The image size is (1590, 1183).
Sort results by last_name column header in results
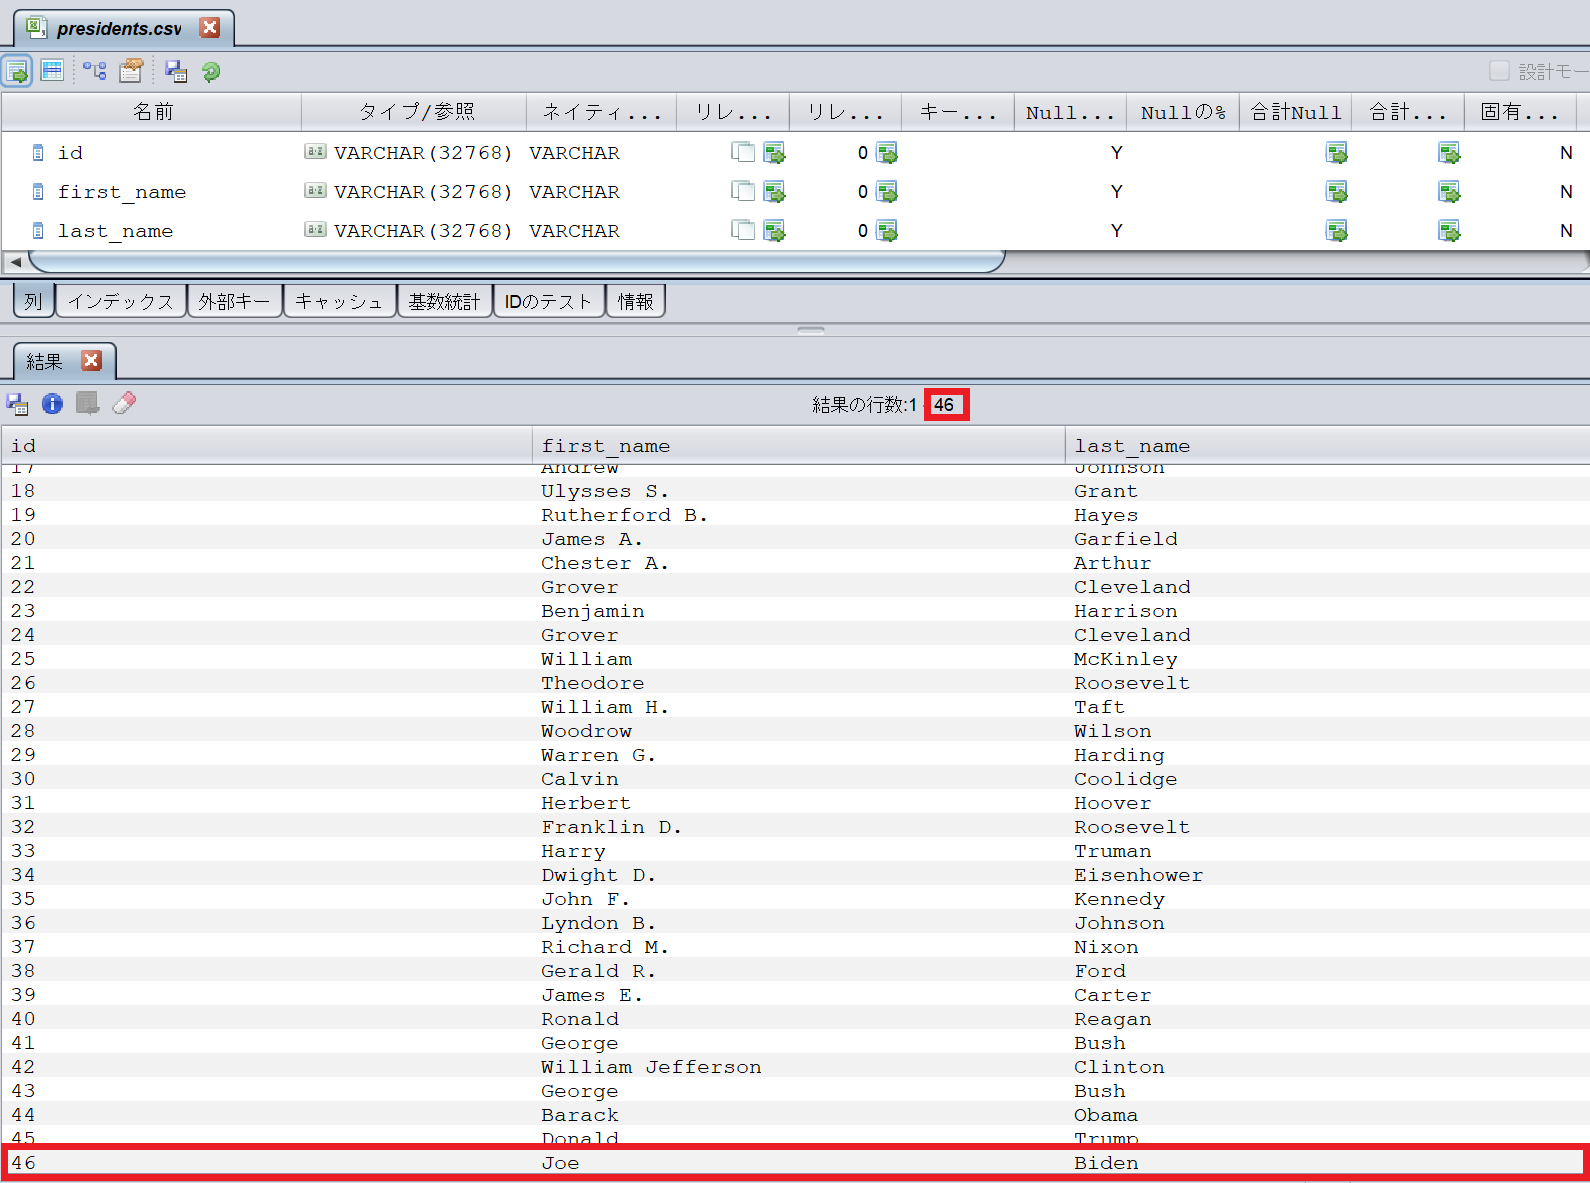pos(1328,446)
